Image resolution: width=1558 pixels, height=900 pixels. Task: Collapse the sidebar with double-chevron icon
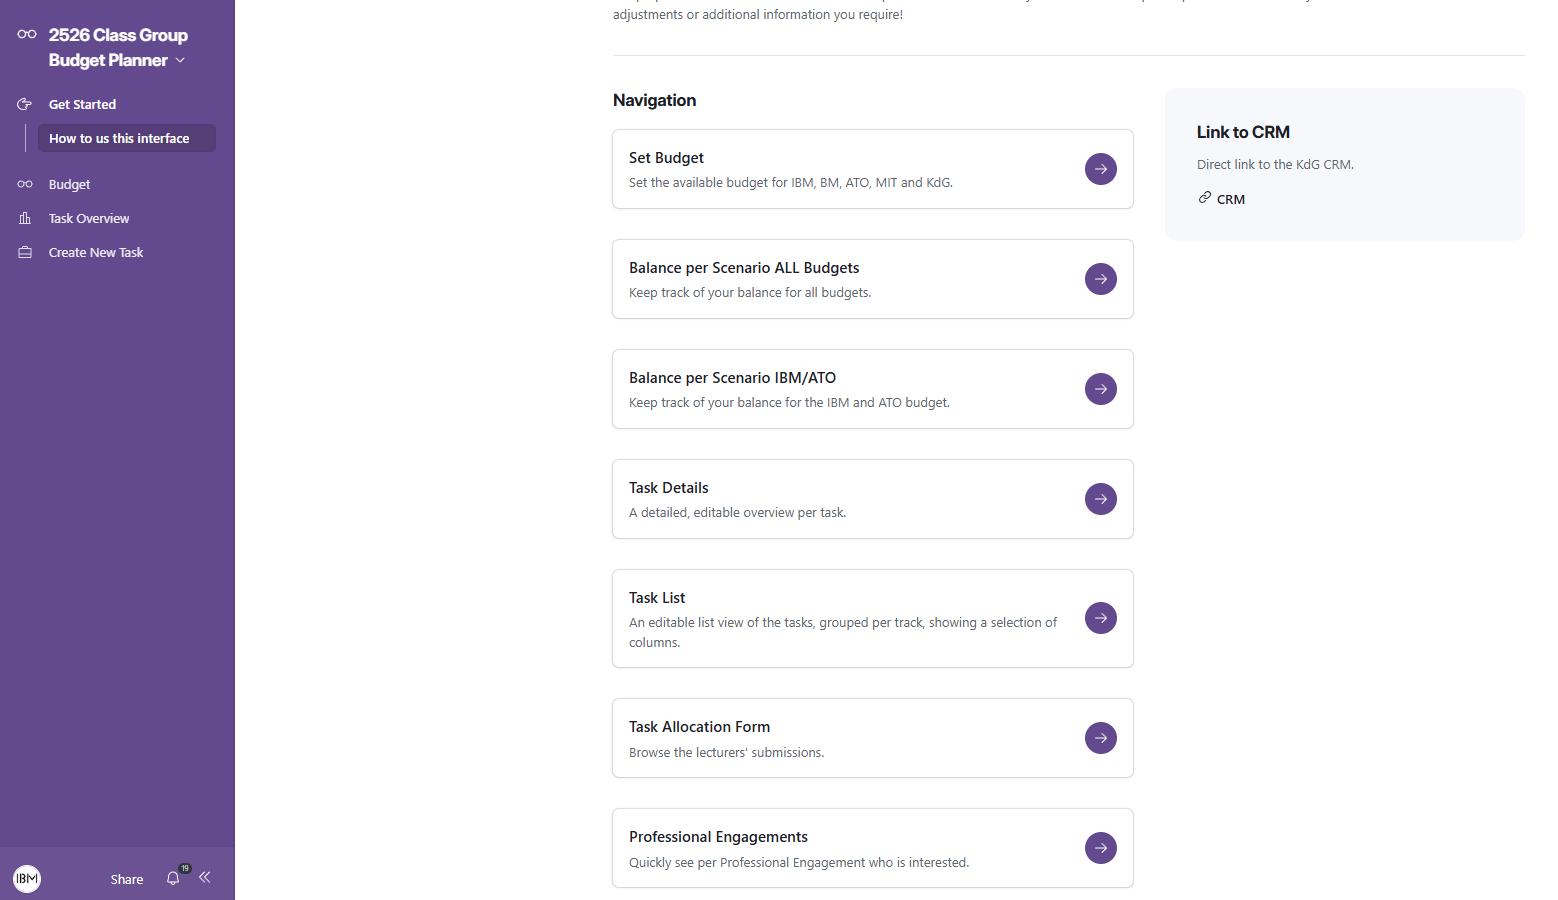coord(205,877)
